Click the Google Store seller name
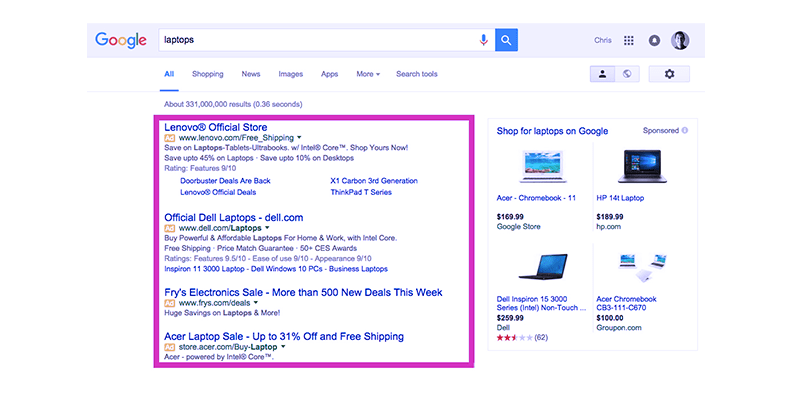 pyautogui.click(x=518, y=227)
